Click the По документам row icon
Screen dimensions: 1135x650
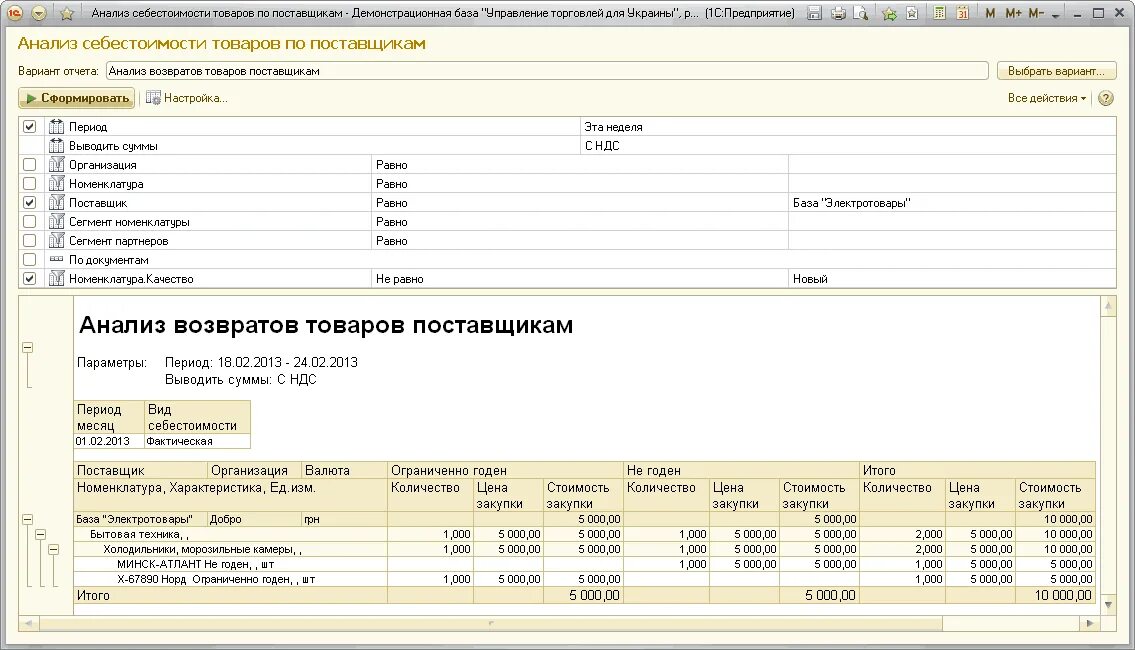(56, 259)
